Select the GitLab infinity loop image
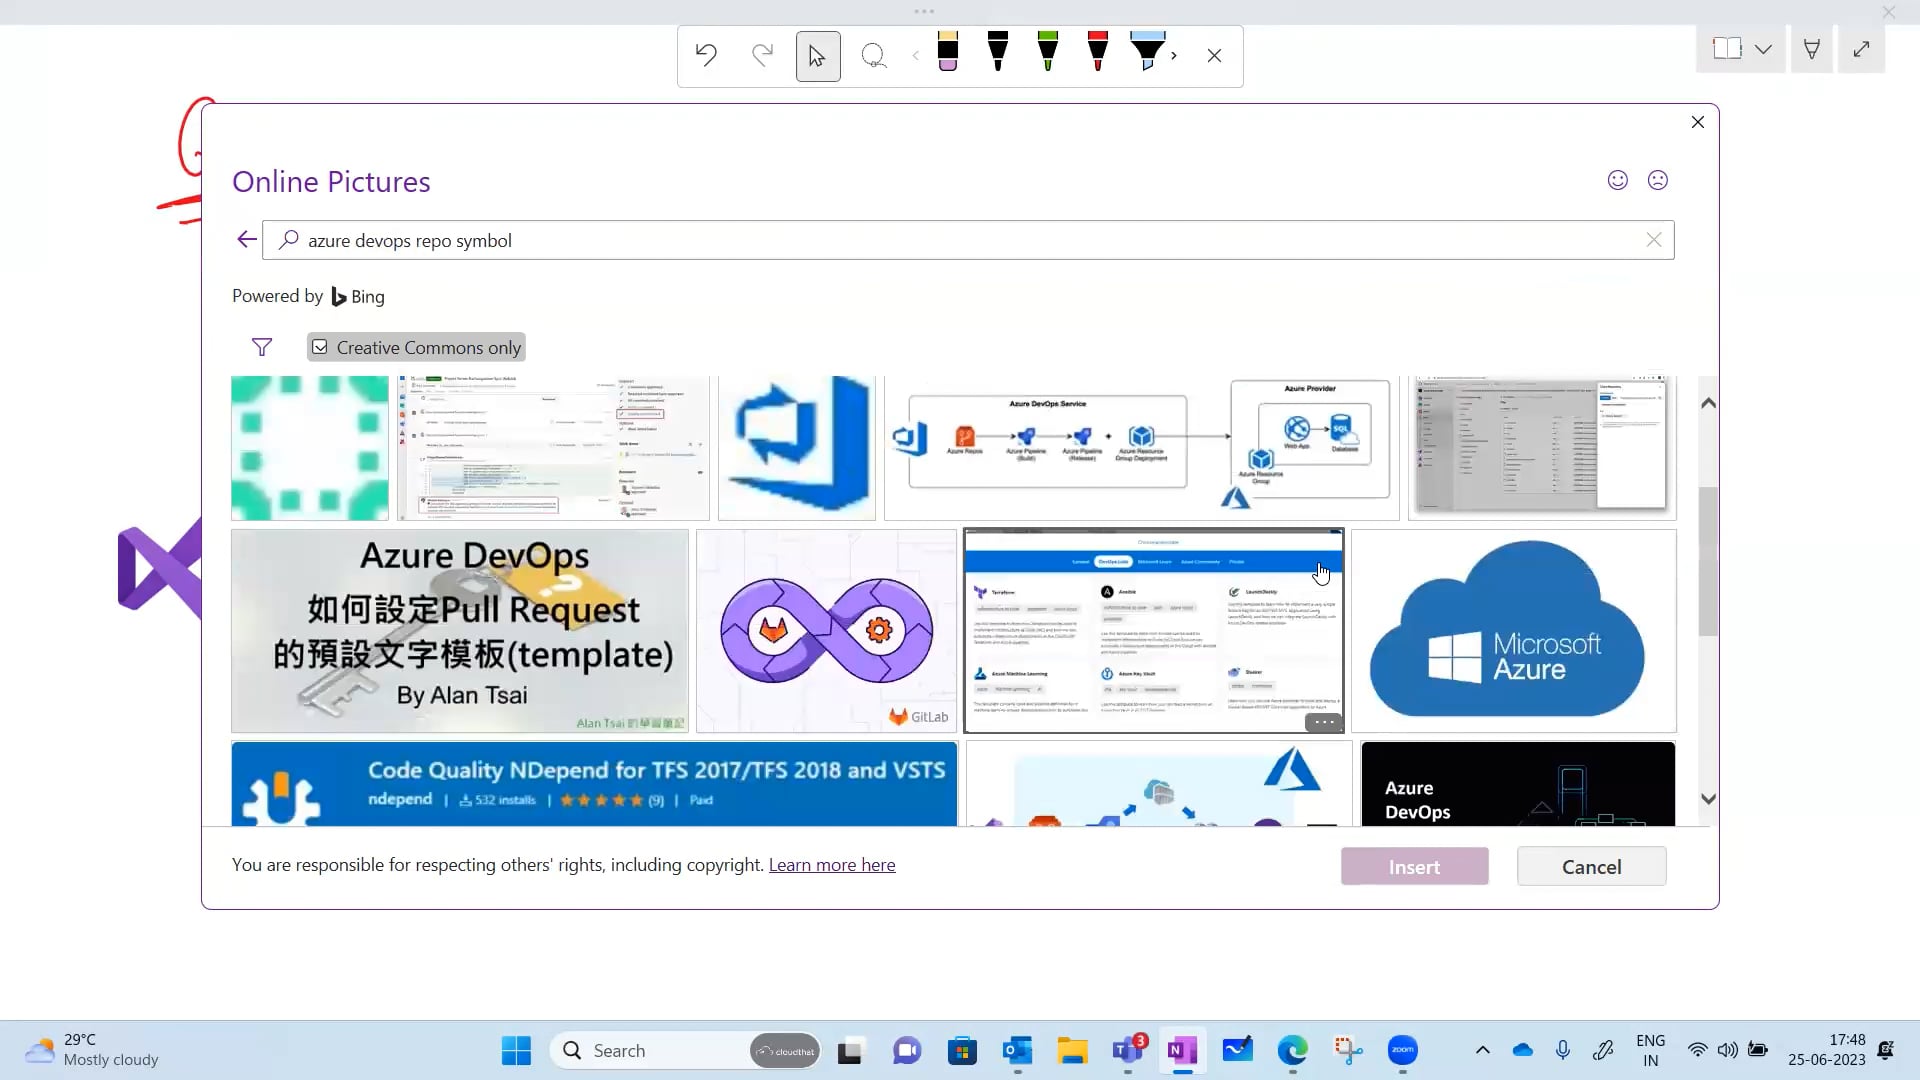1920x1080 pixels. click(826, 631)
